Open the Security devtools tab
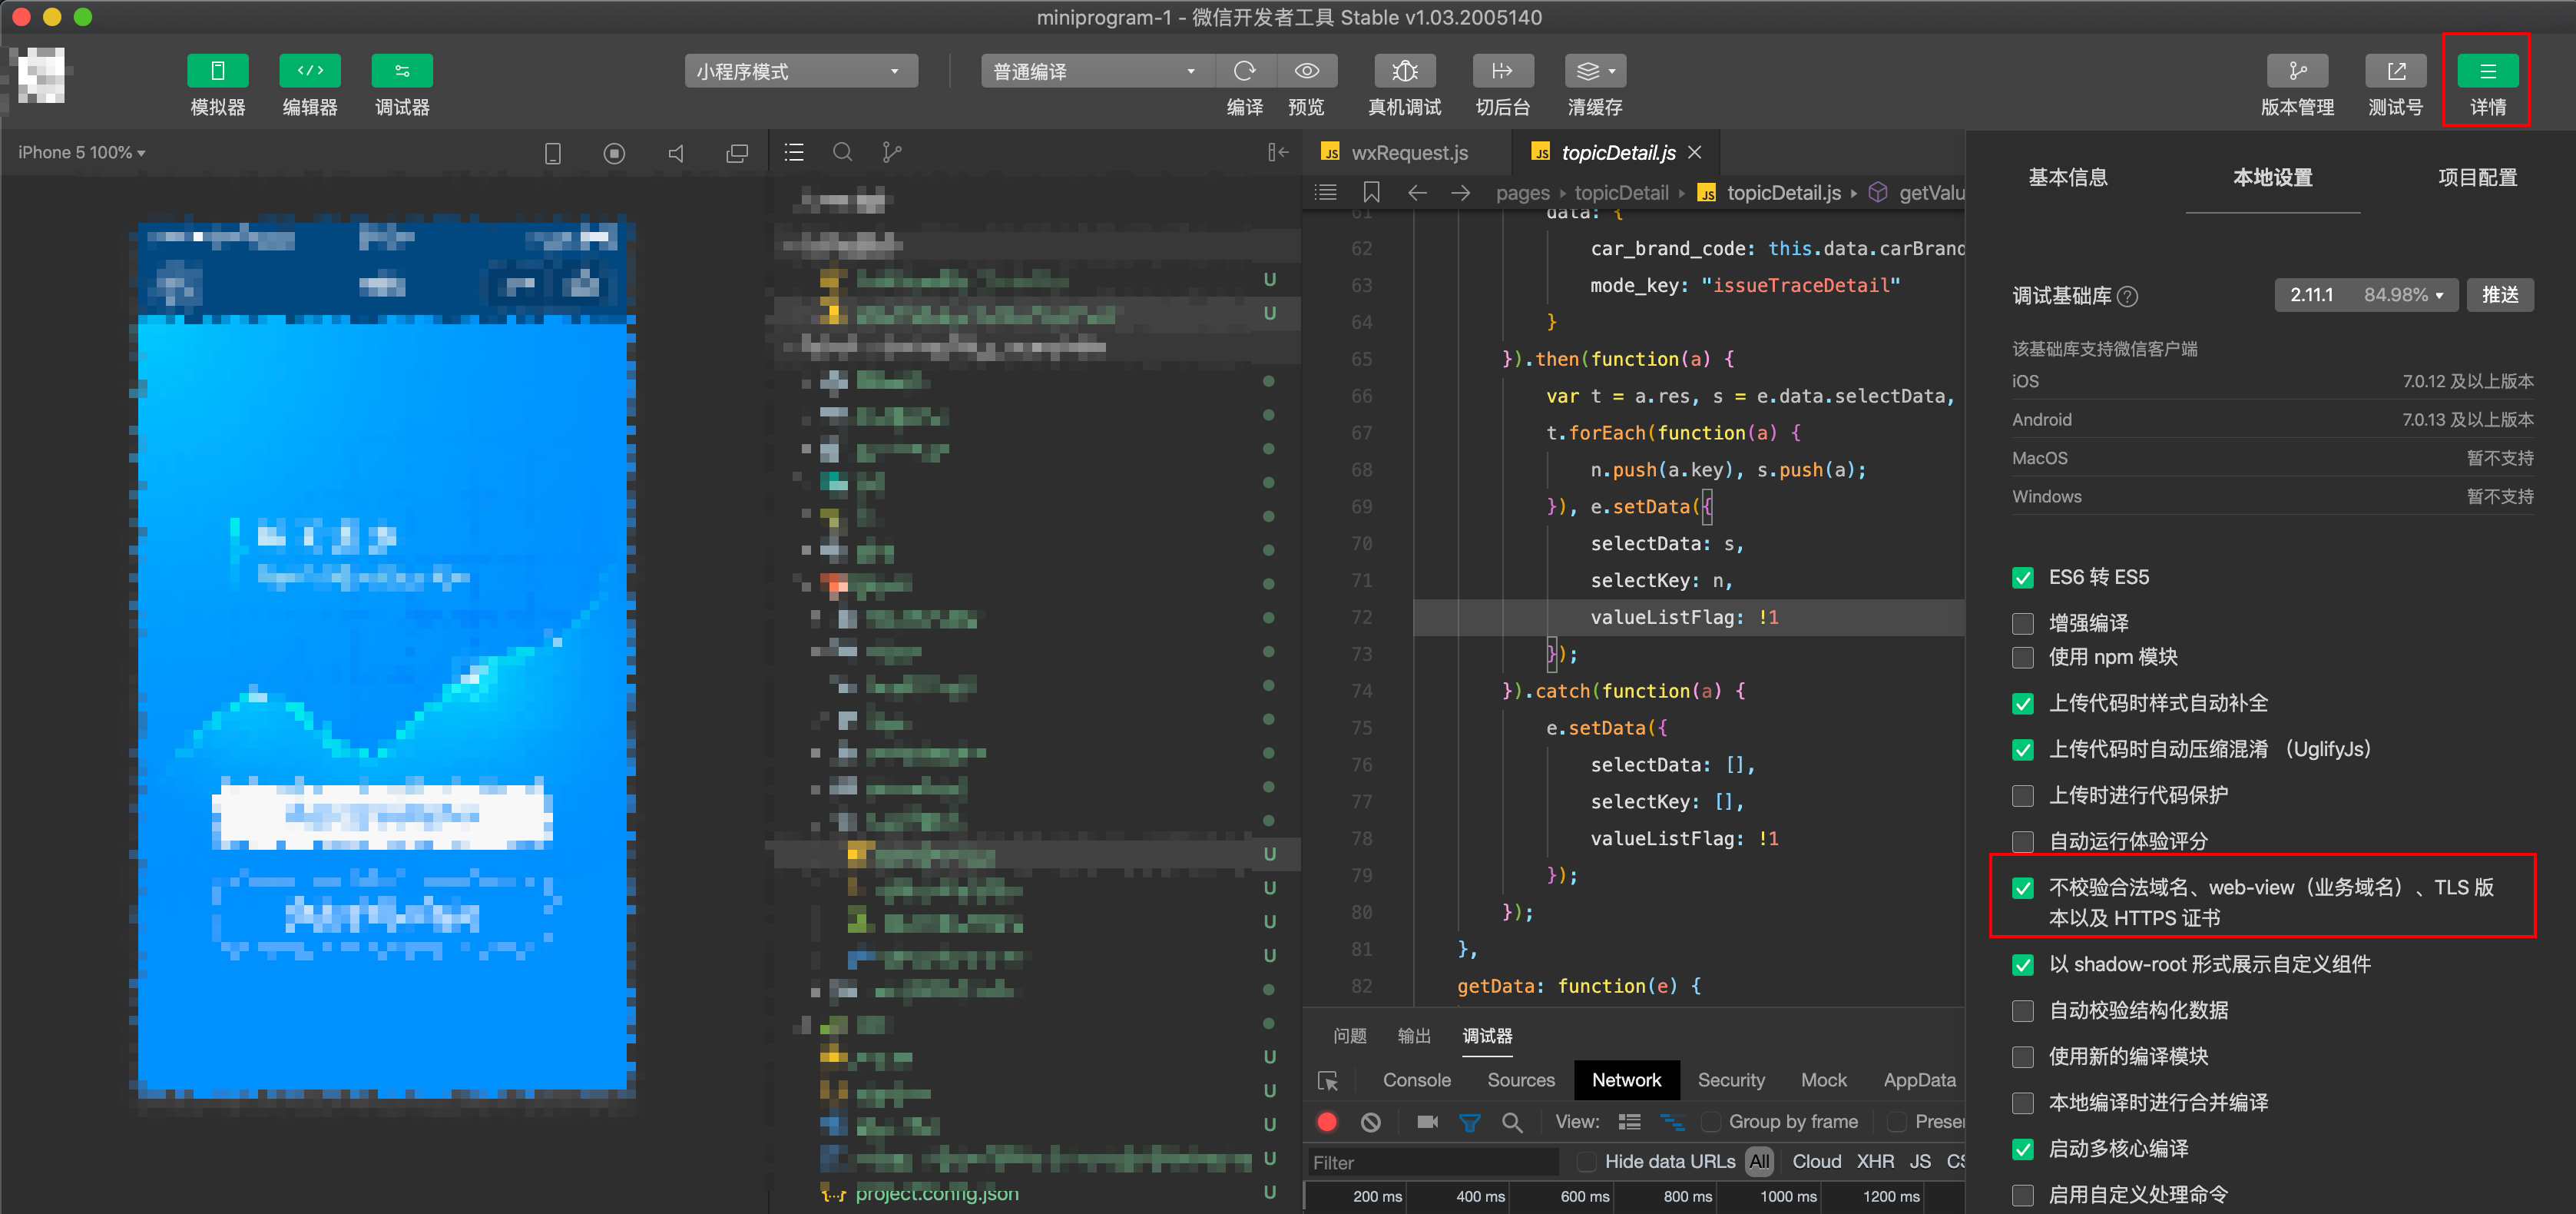The width and height of the screenshot is (2576, 1214). pyautogui.click(x=1730, y=1080)
